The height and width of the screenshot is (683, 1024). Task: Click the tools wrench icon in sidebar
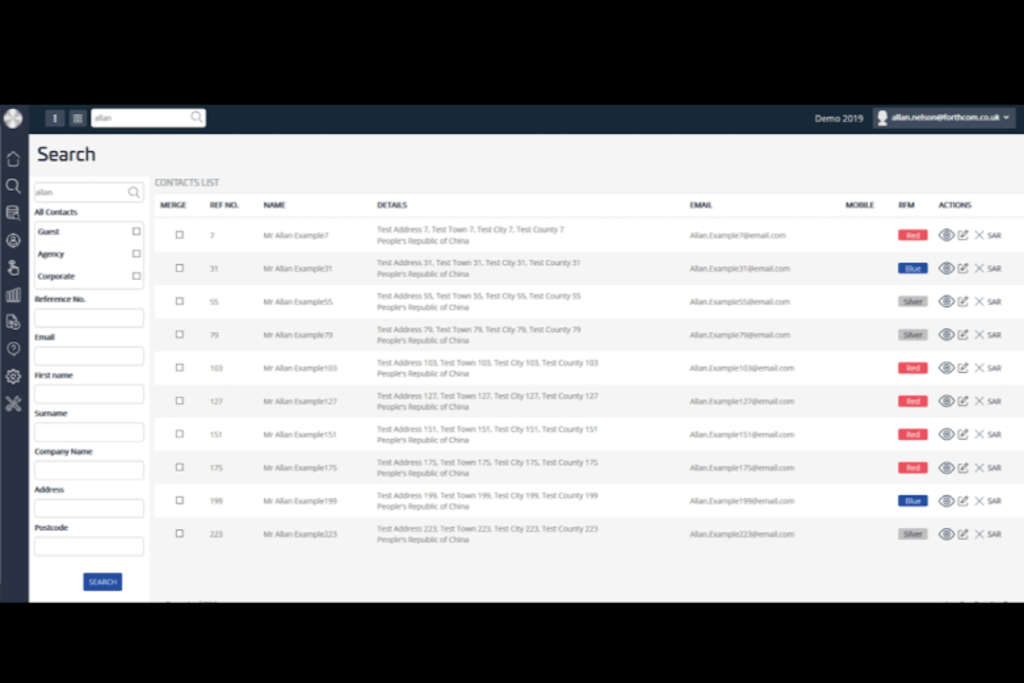[x=13, y=404]
